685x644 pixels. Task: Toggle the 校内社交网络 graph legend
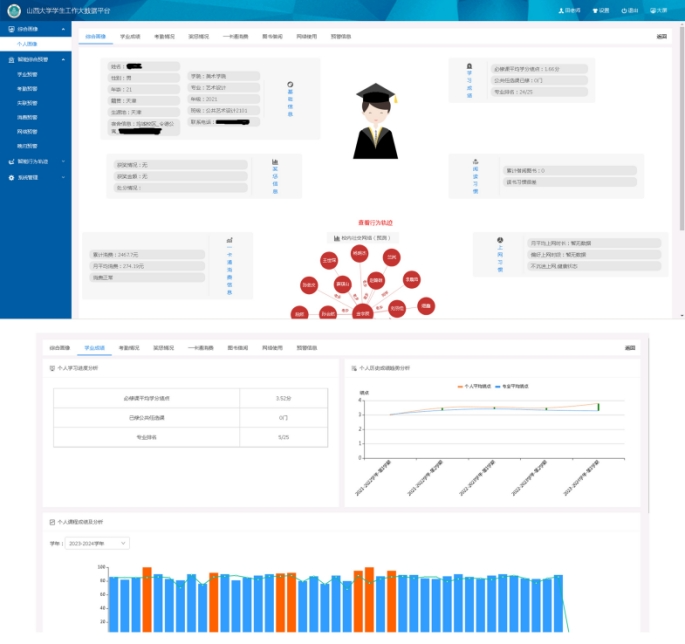point(358,239)
